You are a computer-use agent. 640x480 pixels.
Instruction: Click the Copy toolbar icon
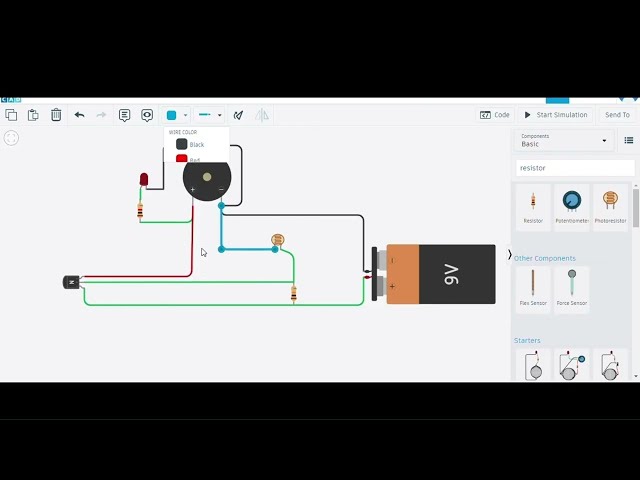11,115
